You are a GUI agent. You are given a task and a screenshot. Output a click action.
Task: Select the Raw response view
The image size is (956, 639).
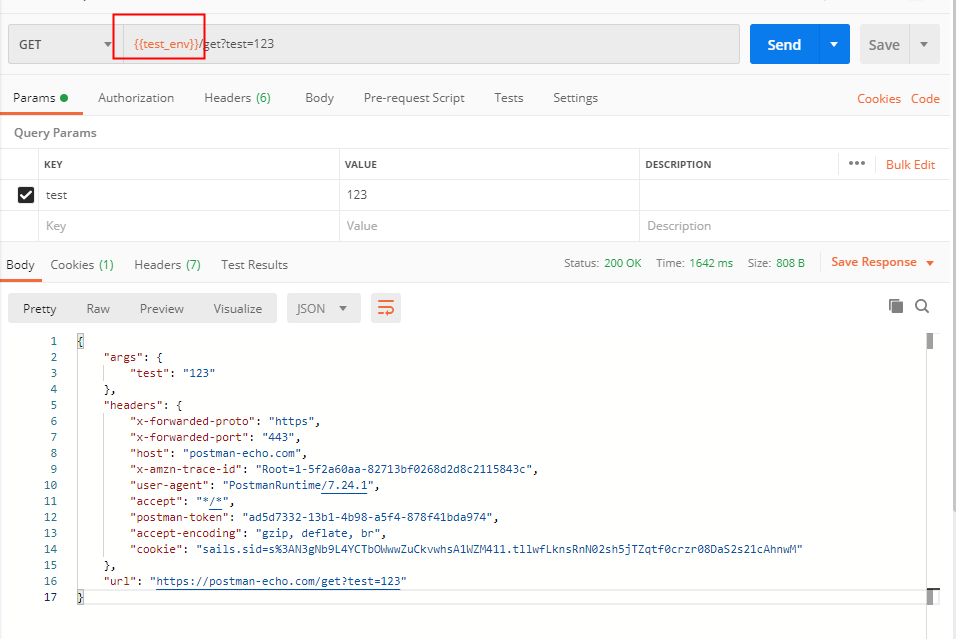click(98, 308)
